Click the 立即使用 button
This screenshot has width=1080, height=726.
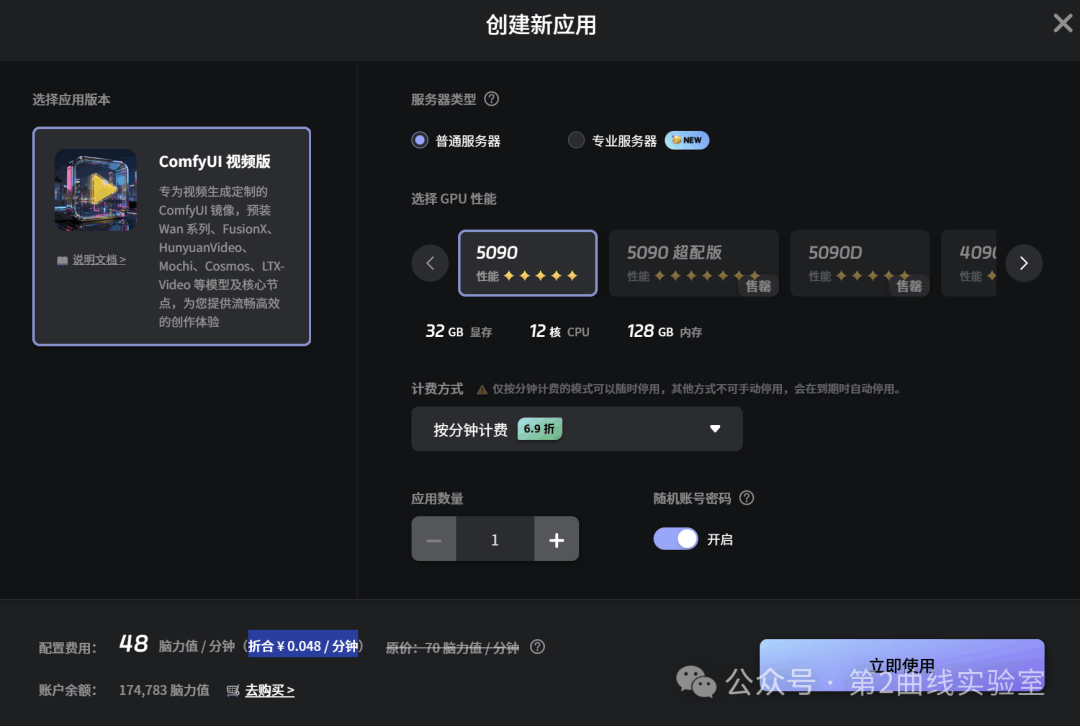click(902, 665)
